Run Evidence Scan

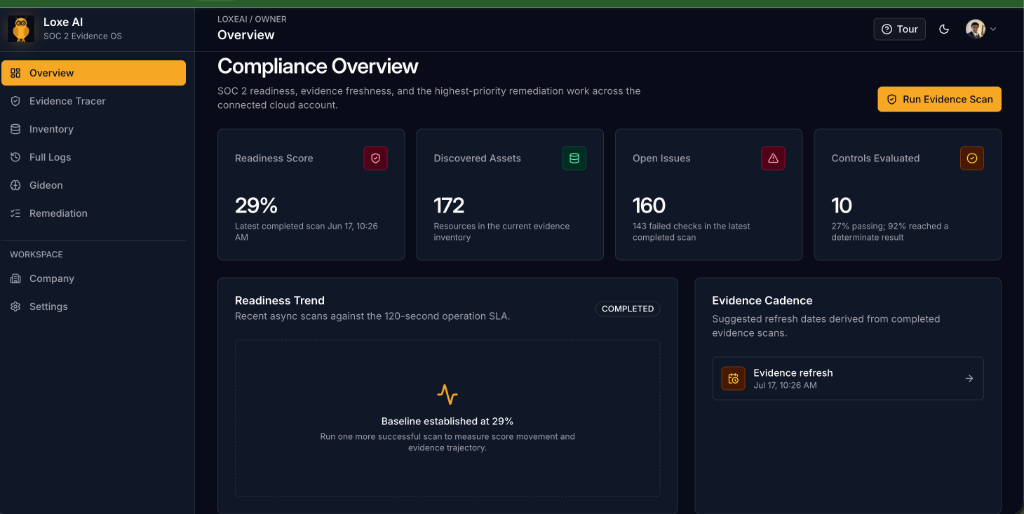click(x=939, y=99)
